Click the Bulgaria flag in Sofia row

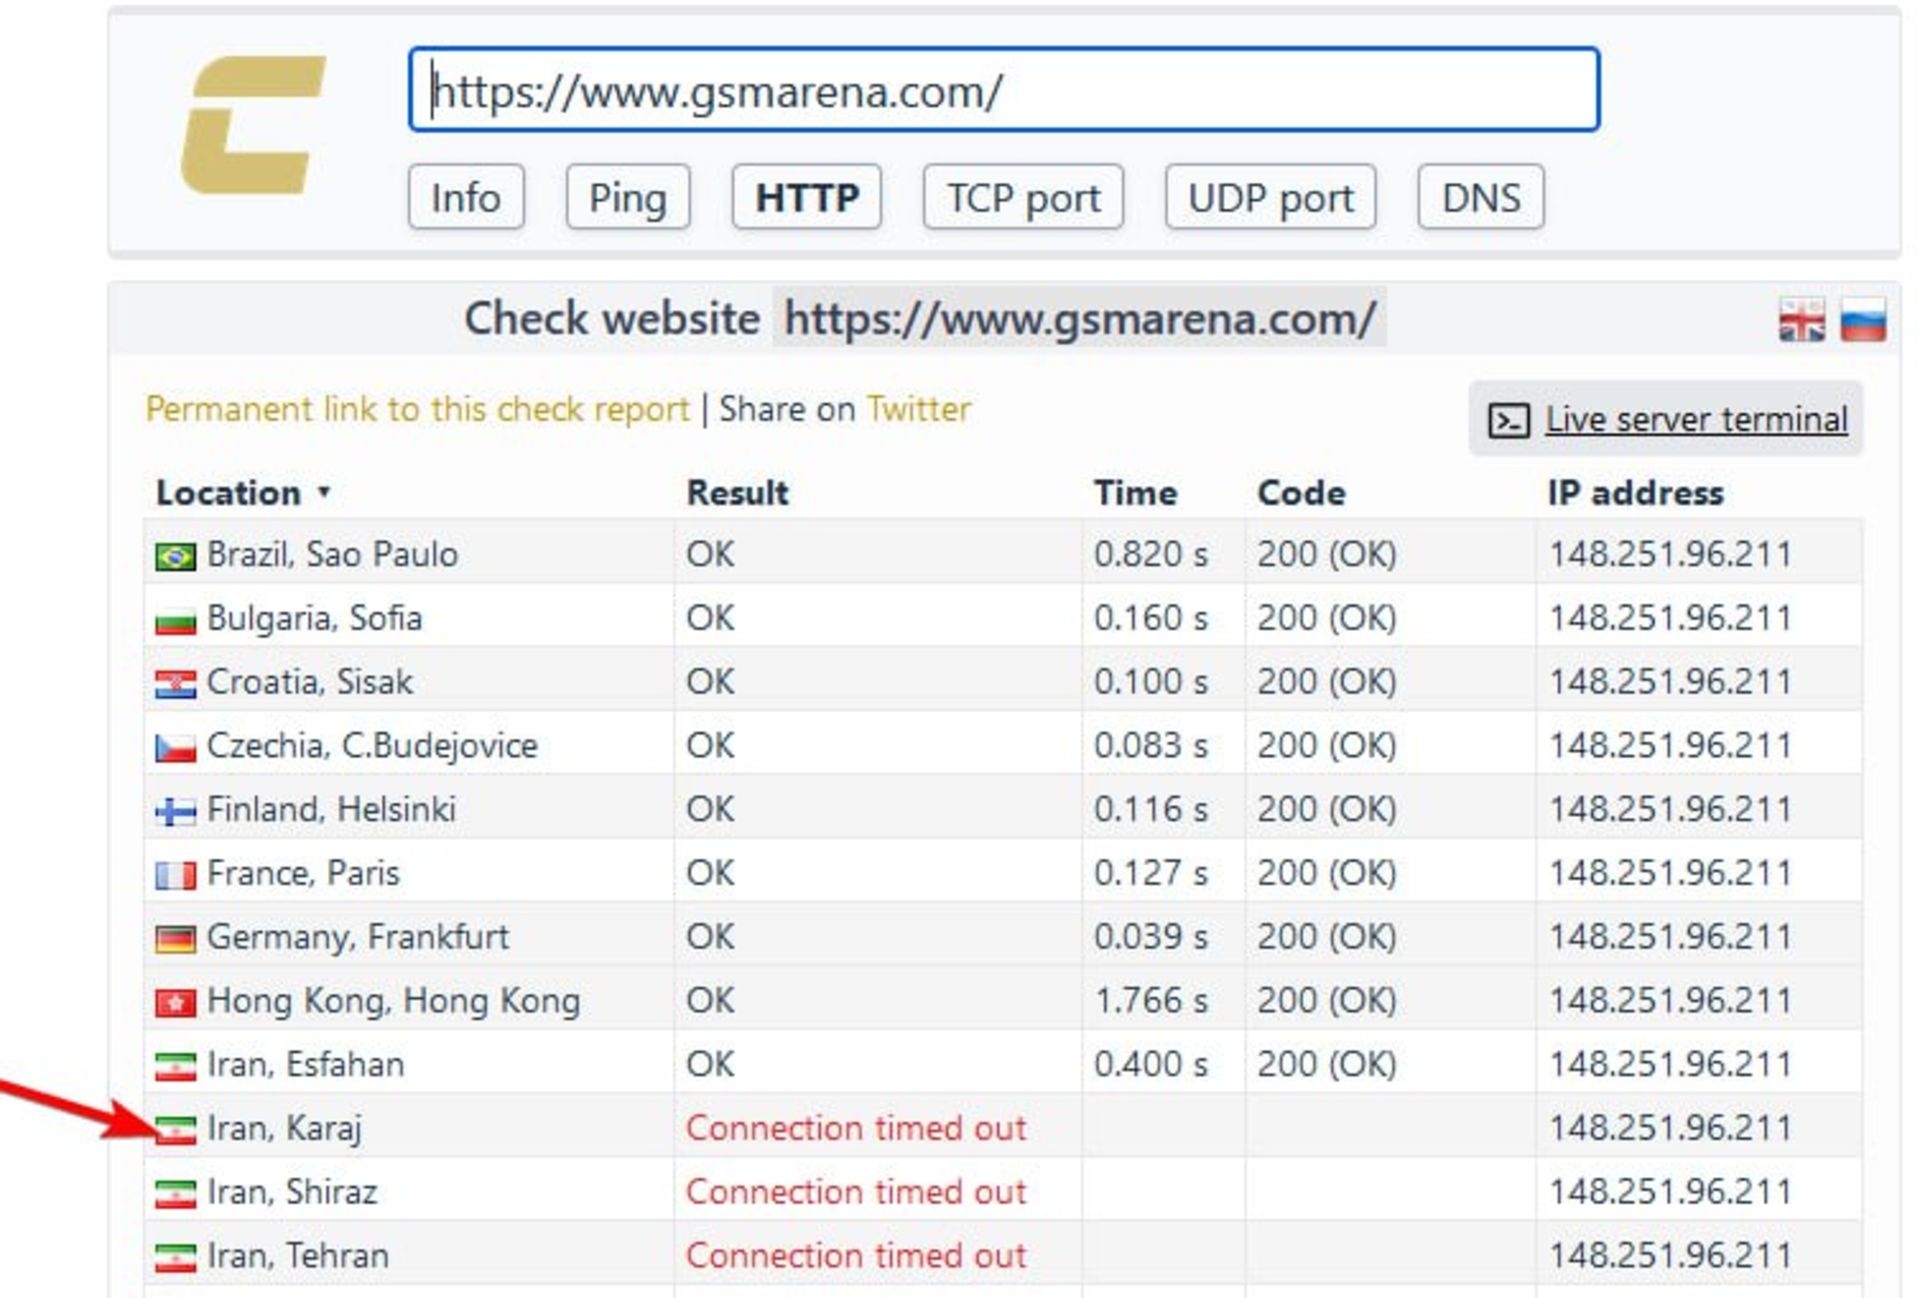tap(175, 621)
